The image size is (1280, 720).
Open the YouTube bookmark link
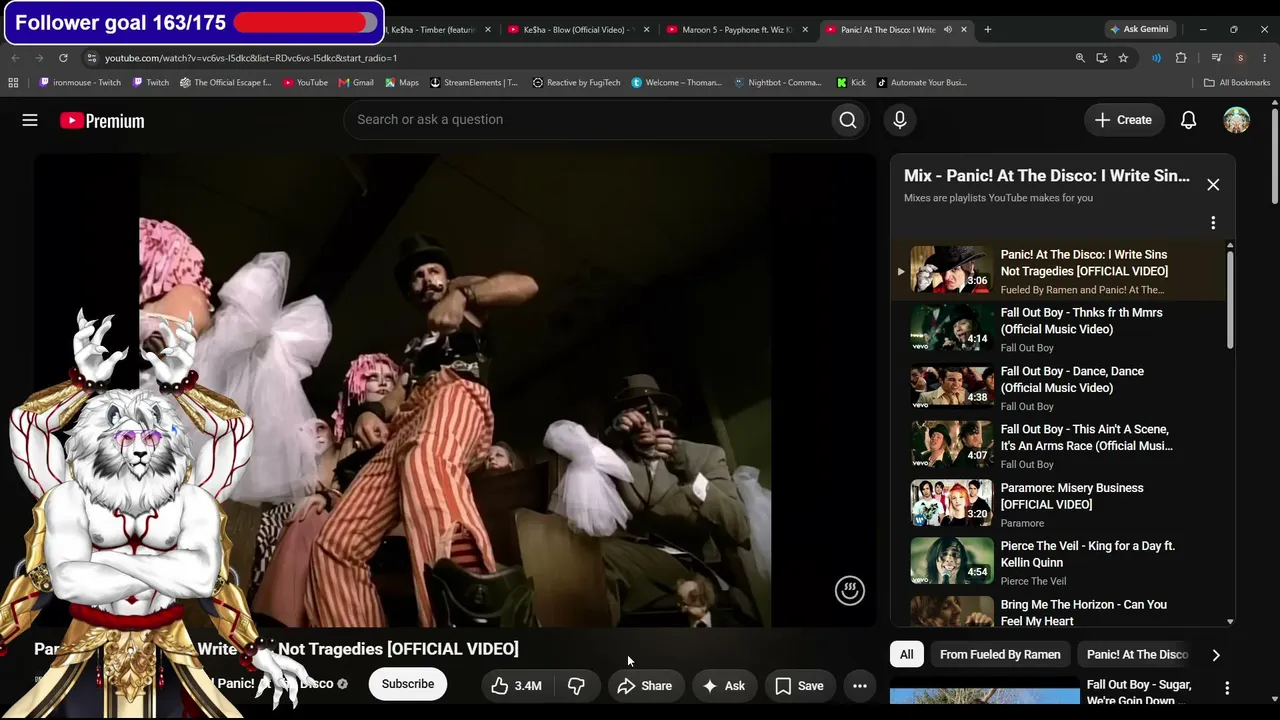(x=305, y=83)
